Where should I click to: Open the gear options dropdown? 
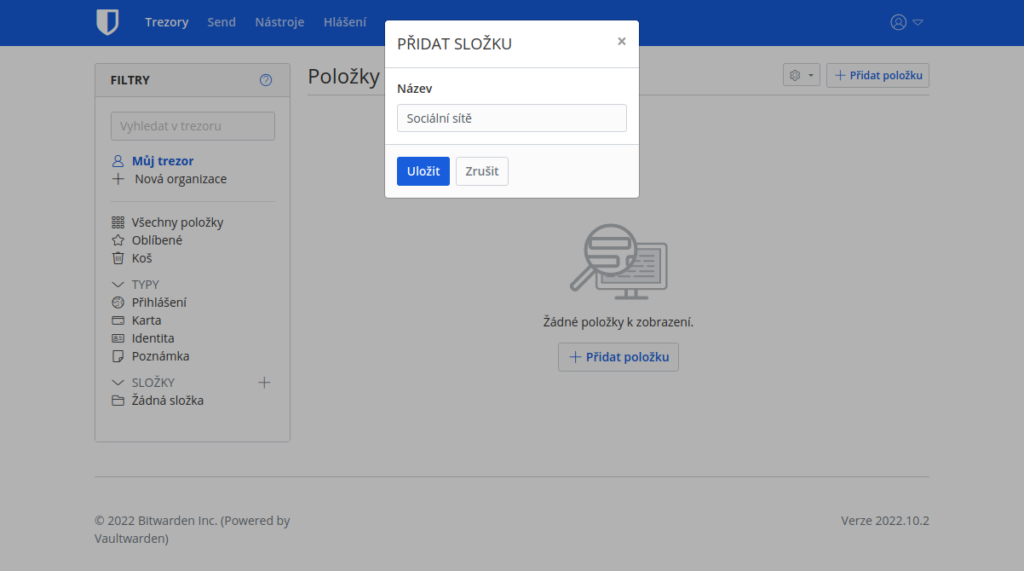pyautogui.click(x=801, y=75)
